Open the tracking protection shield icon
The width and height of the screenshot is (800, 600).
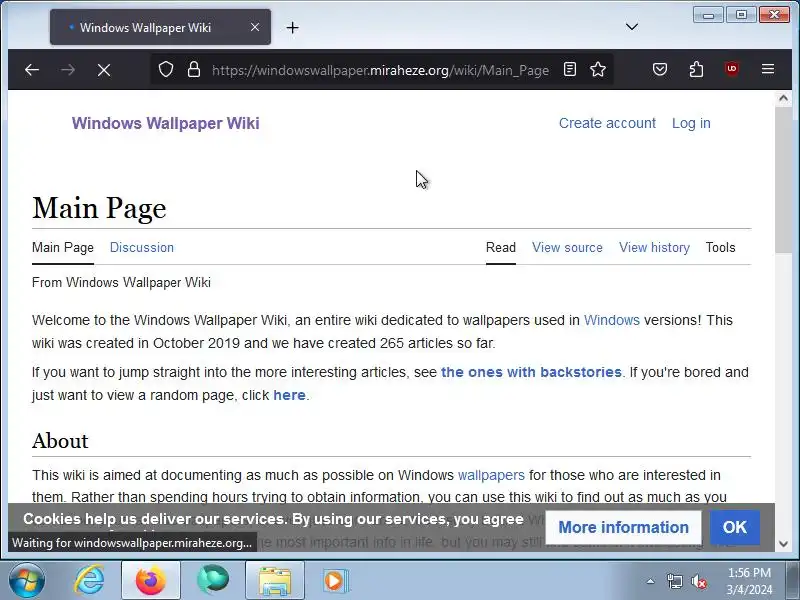click(166, 69)
